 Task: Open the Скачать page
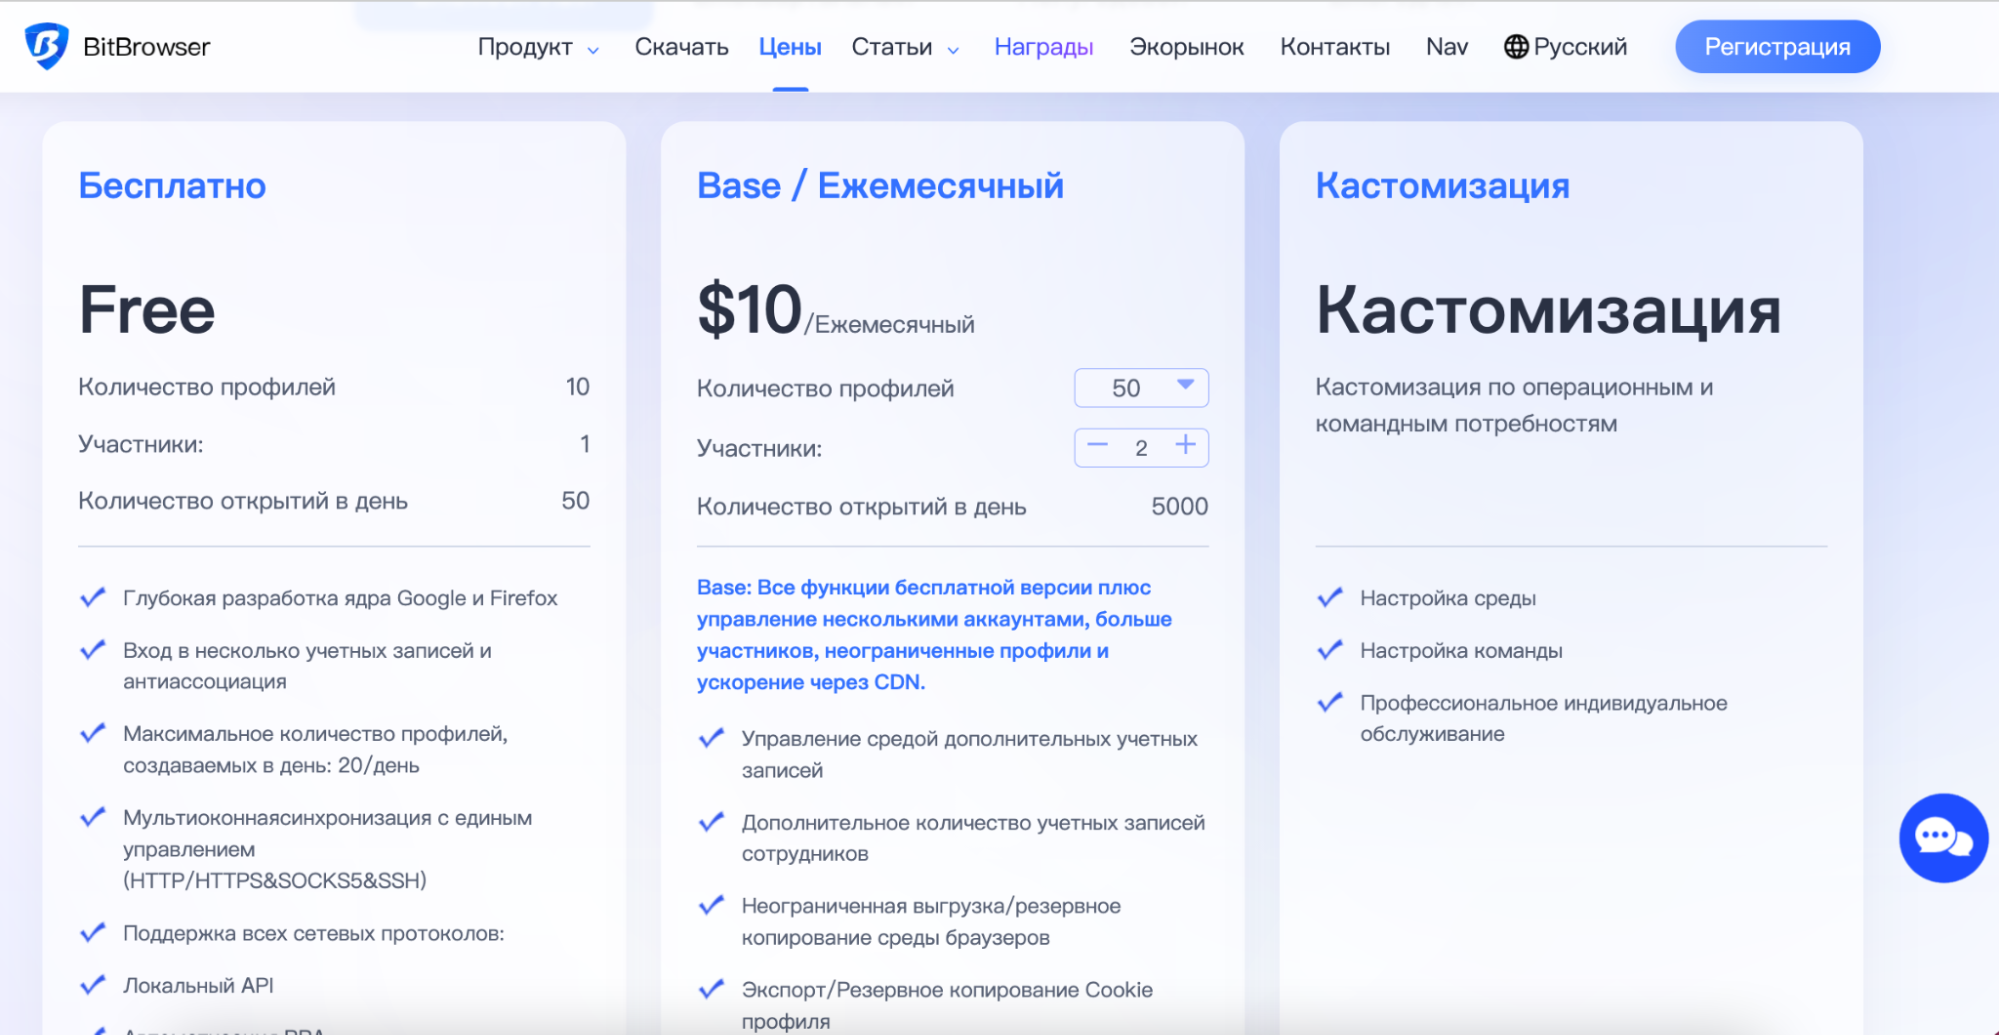[x=681, y=47]
